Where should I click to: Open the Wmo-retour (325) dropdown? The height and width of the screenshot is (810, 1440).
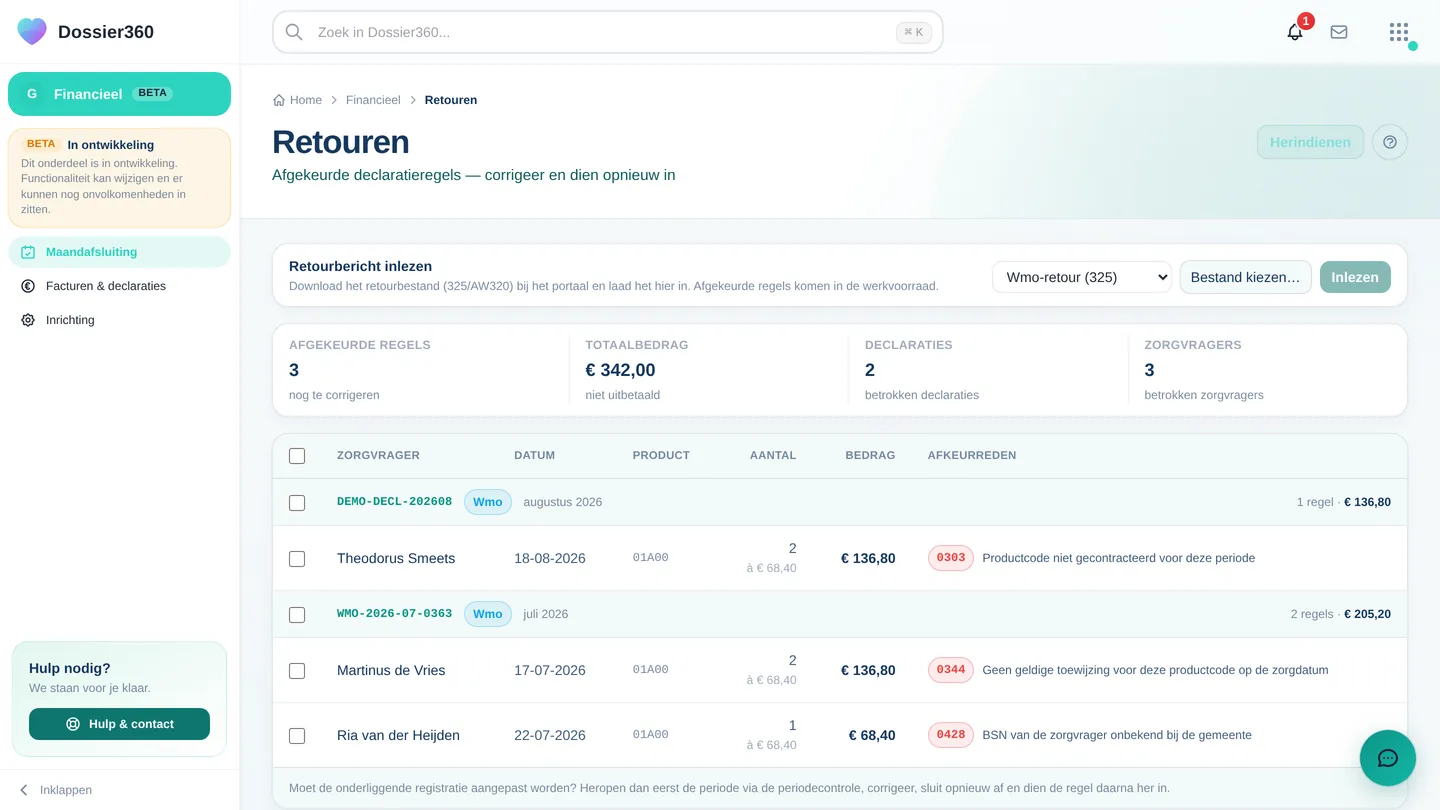pyautogui.click(x=1081, y=277)
